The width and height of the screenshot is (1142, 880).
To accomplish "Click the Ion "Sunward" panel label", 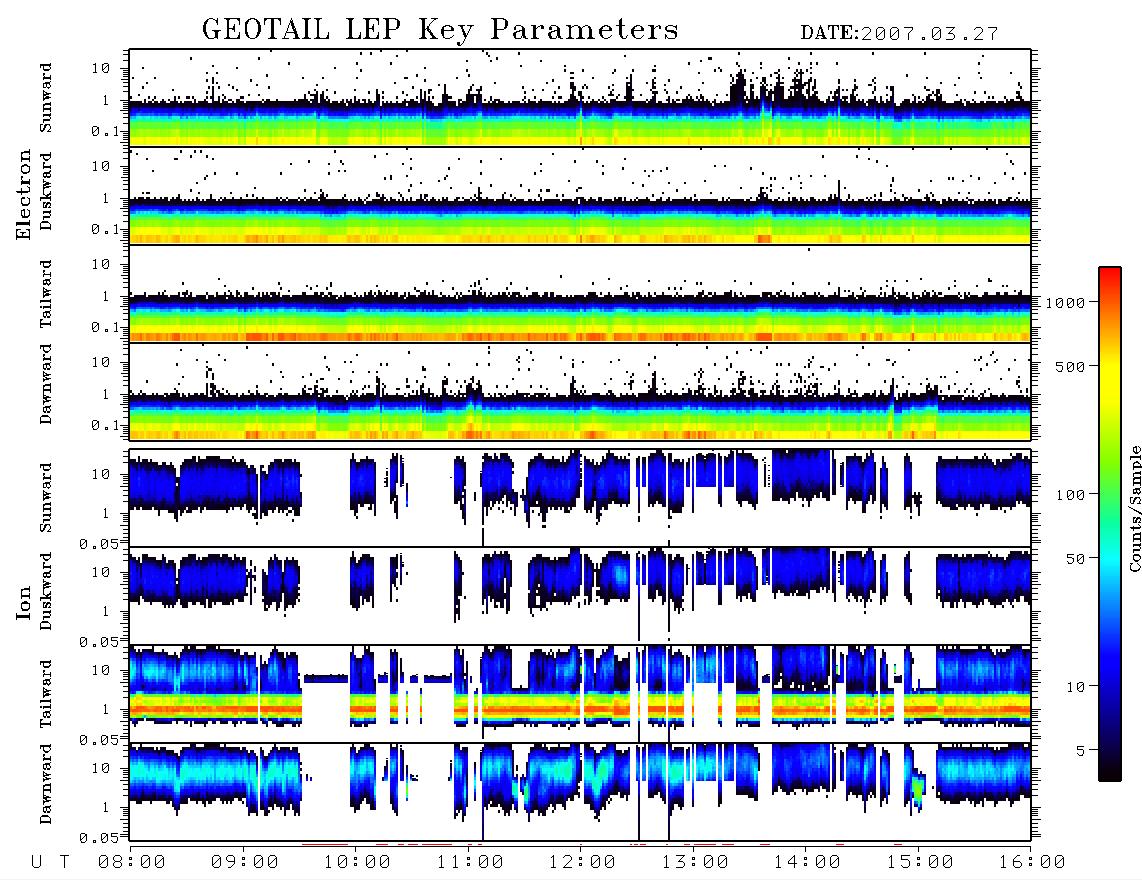I will pos(46,497).
